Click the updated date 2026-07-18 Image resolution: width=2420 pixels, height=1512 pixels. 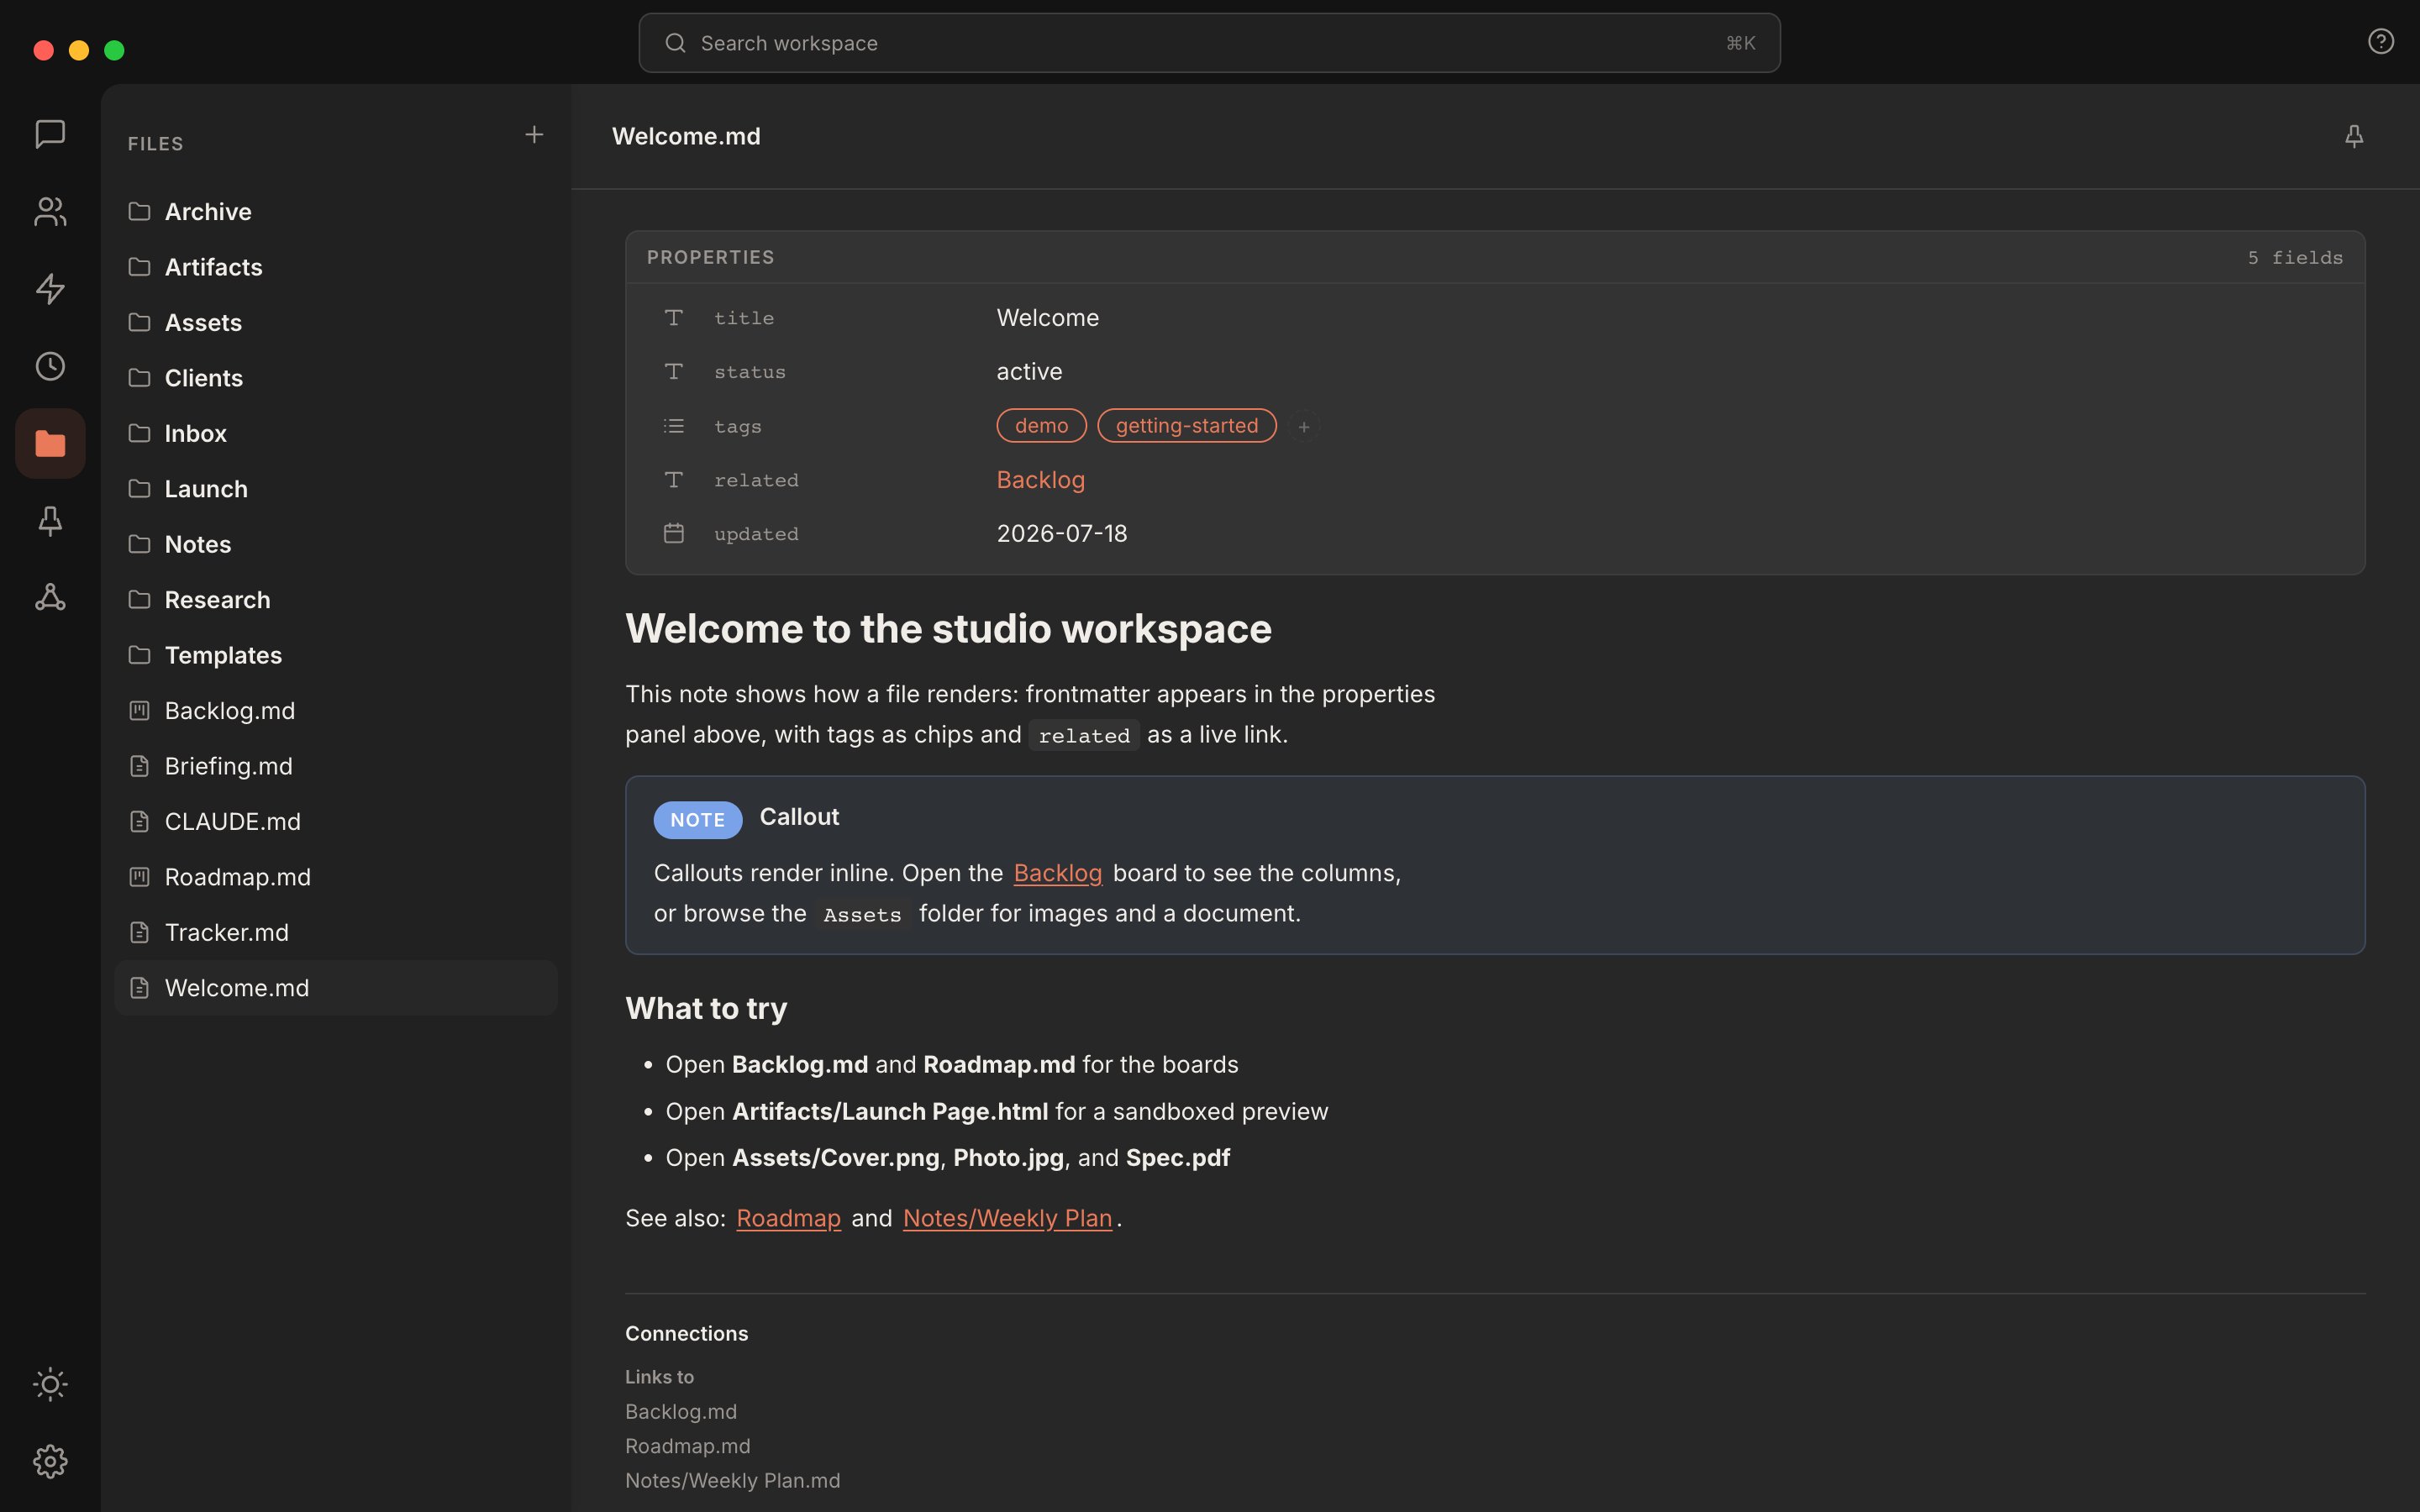pos(1061,534)
